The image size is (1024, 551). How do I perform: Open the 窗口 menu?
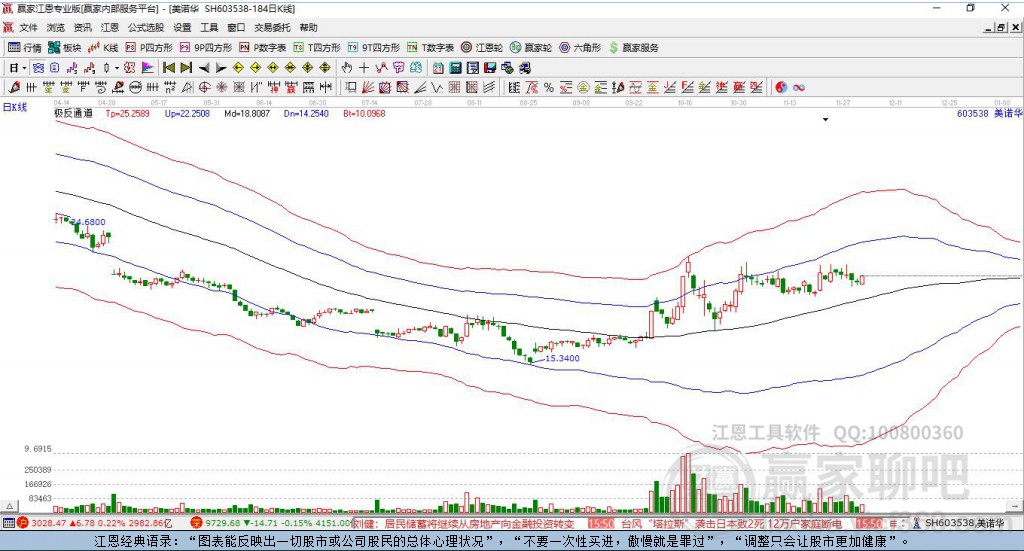tap(236, 27)
